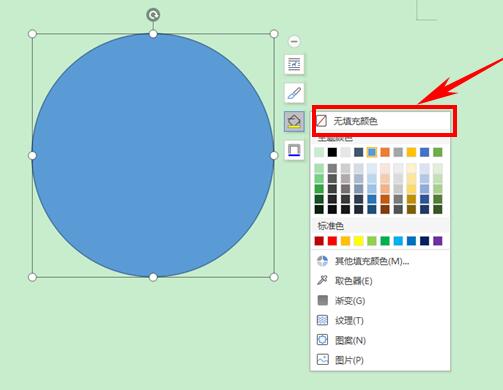Select yellow in standard colors
The height and width of the screenshot is (390, 503).
359,241
